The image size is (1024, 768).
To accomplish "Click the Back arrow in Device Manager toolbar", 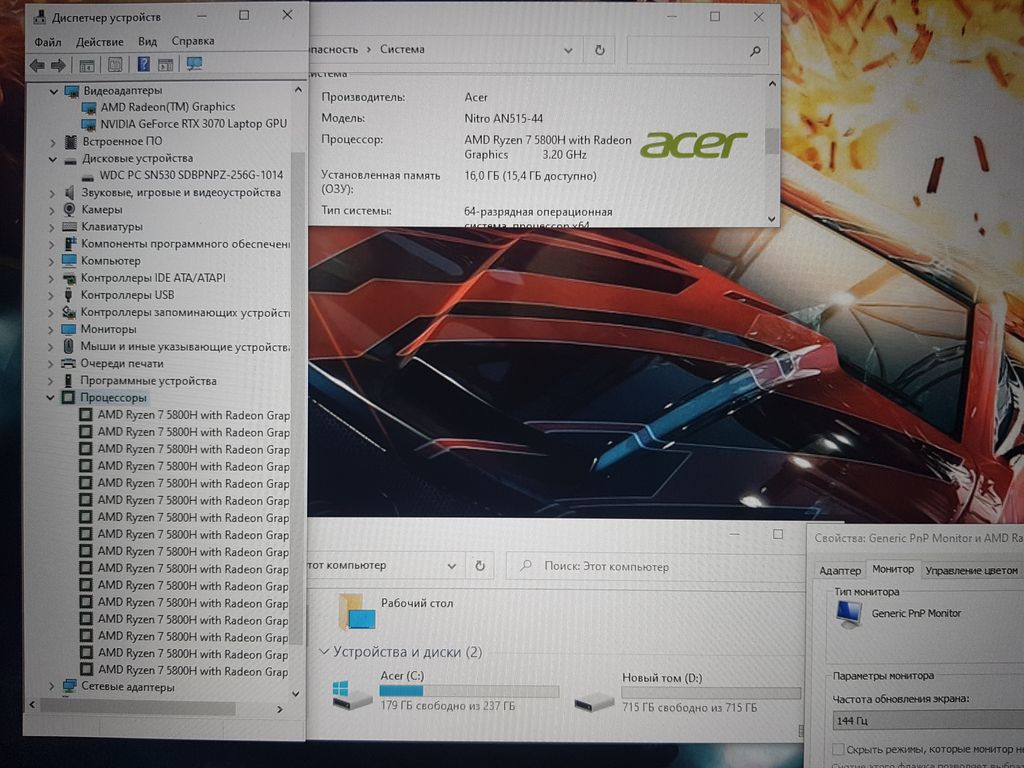I will point(37,65).
